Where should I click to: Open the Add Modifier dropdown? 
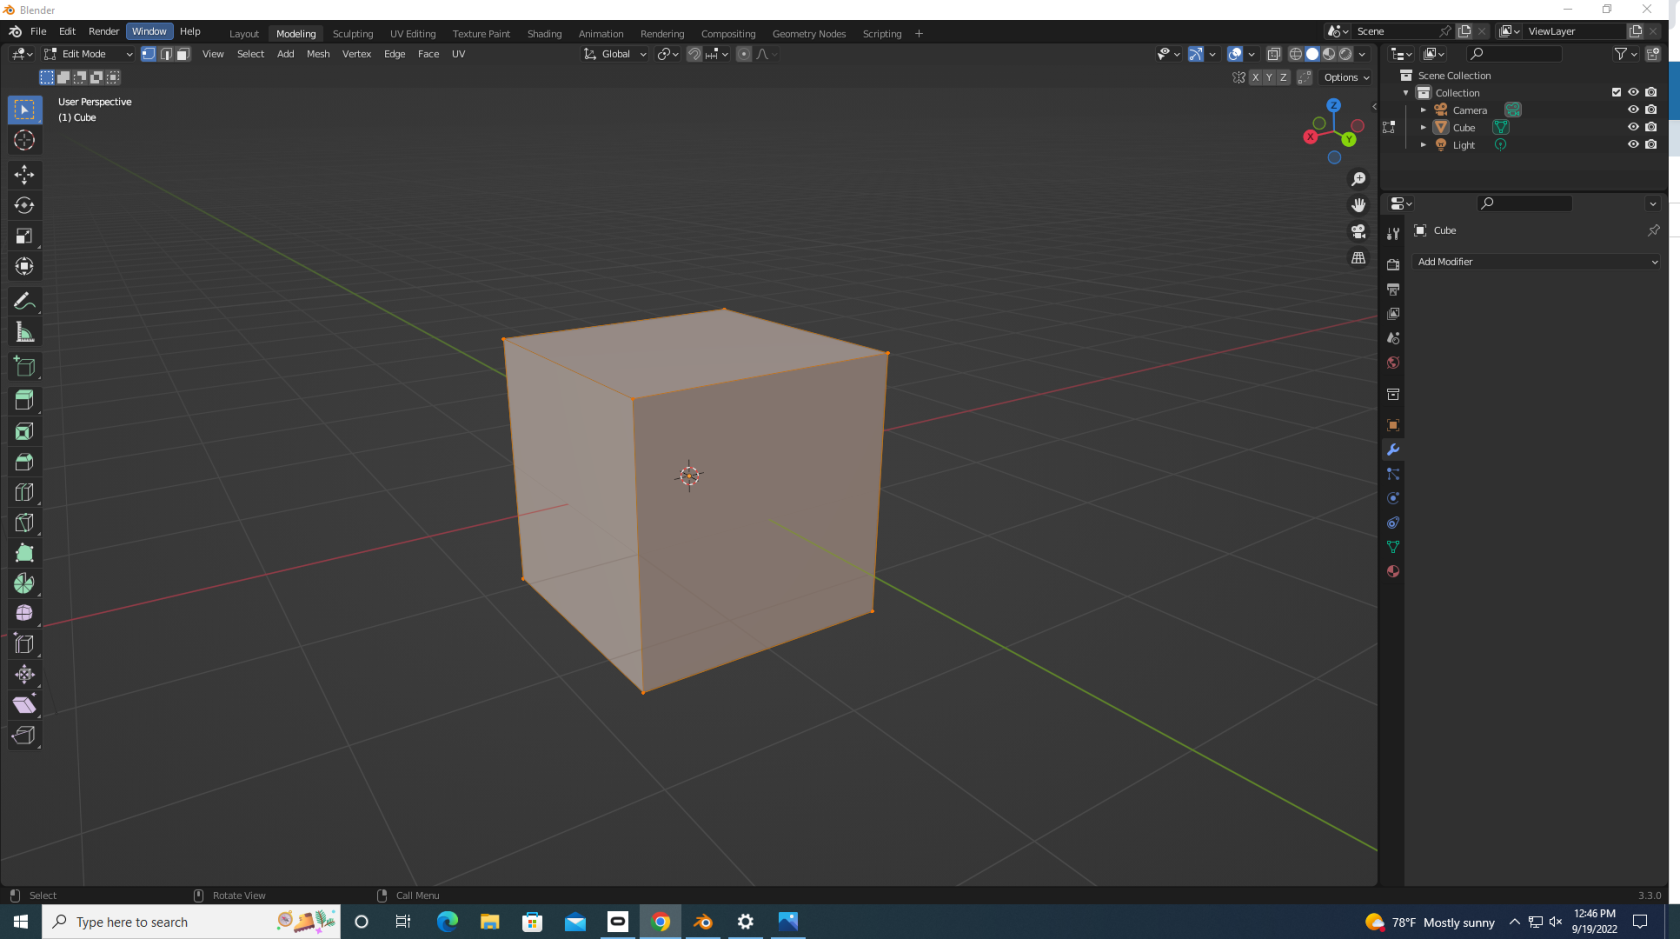pyautogui.click(x=1537, y=262)
